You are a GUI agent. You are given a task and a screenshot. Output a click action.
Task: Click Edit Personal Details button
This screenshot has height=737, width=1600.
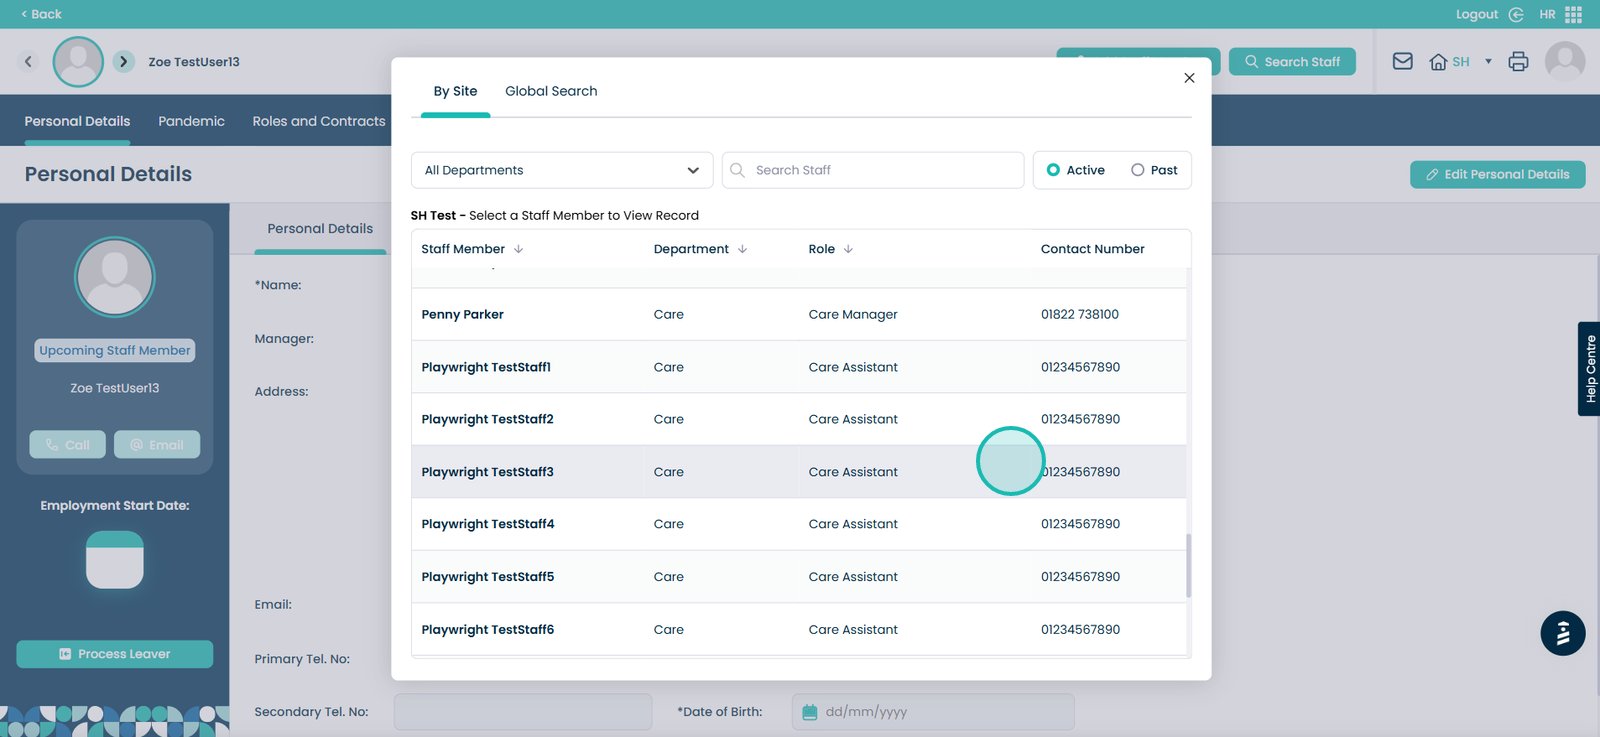coord(1497,174)
